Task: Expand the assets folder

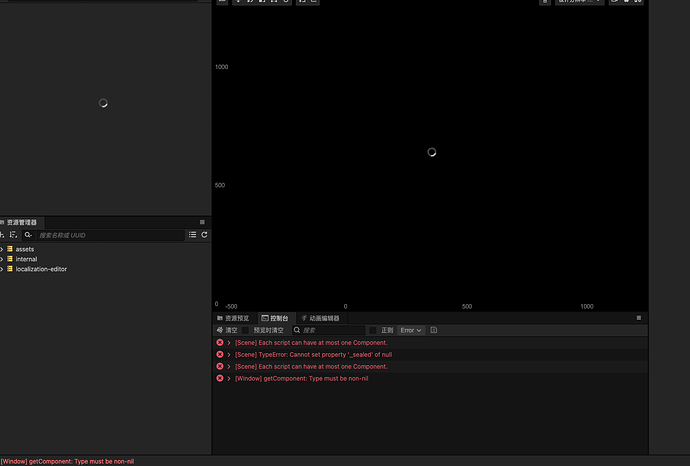Action: (x=2, y=249)
